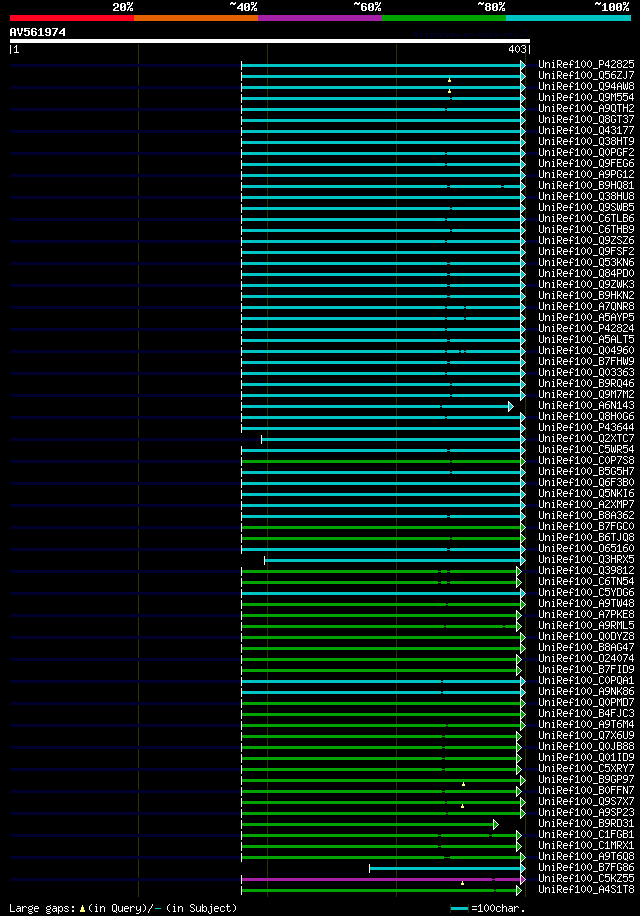Click the UniRef100_C5YDG6 label
640x916 pixels.
(586, 592)
